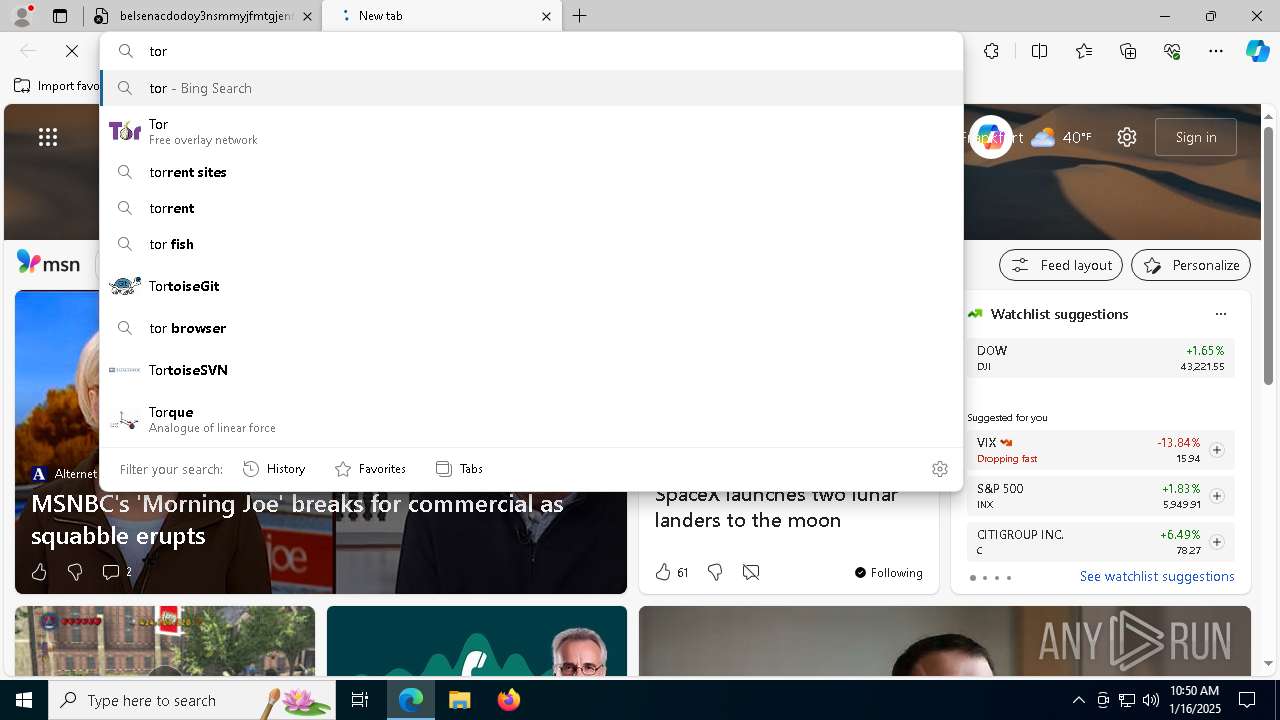
Task: Open File Explorer from the taskbar
Action: (459, 700)
